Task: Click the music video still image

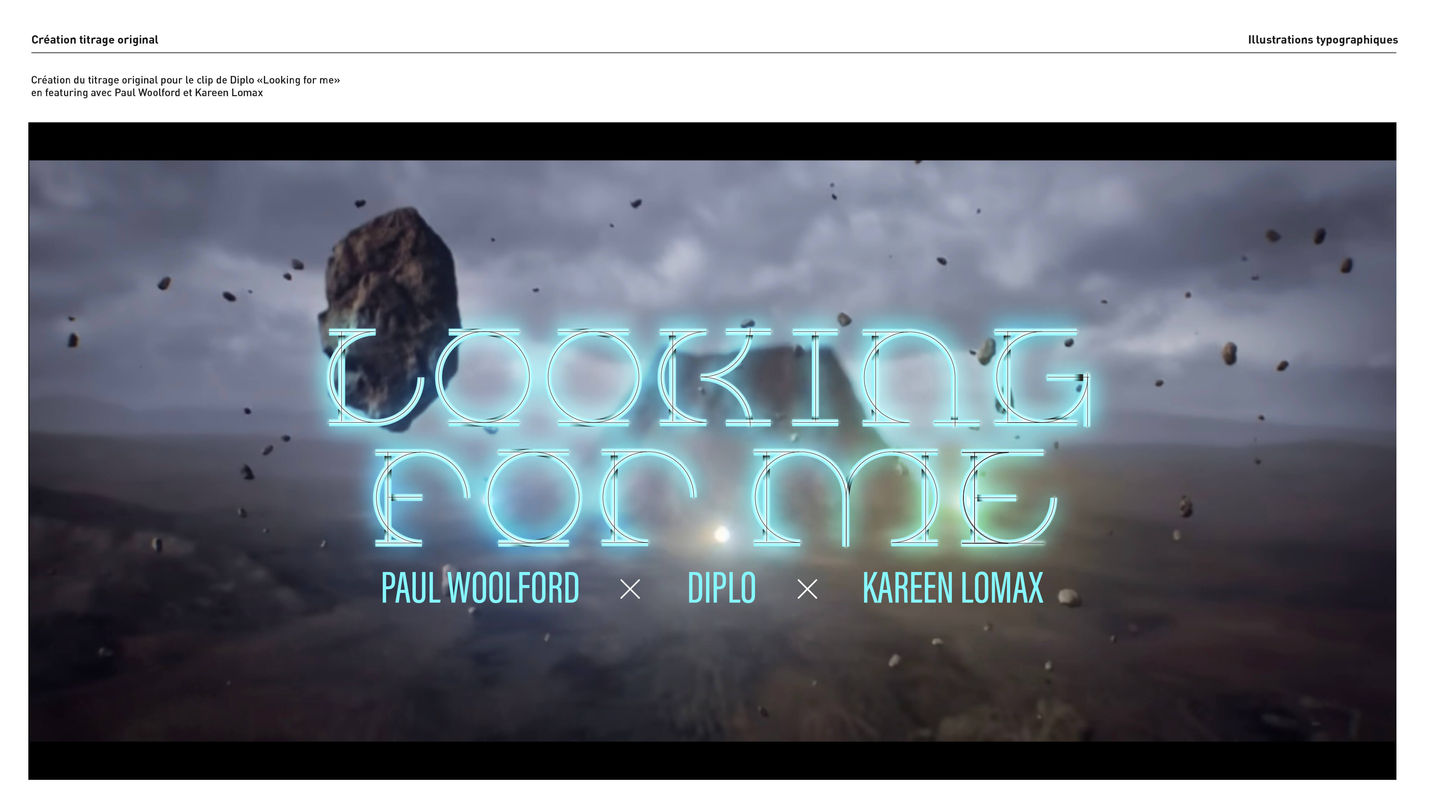Action: coord(712,451)
